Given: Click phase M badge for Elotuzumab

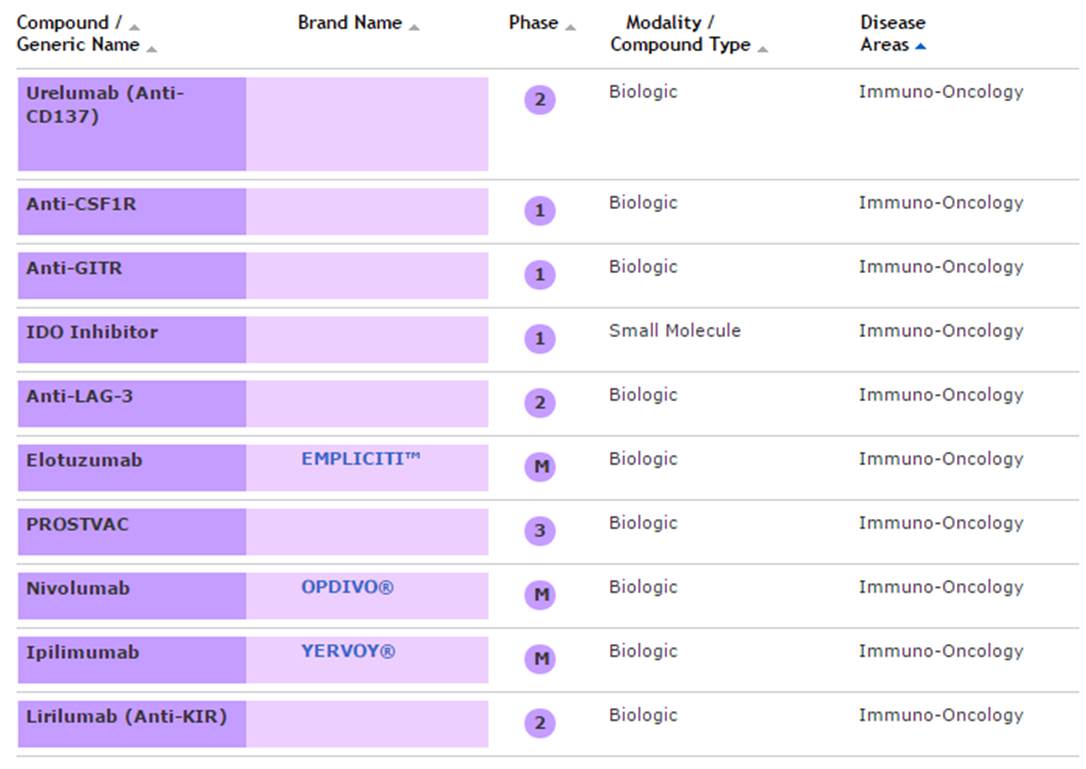Looking at the screenshot, I should 540,467.
